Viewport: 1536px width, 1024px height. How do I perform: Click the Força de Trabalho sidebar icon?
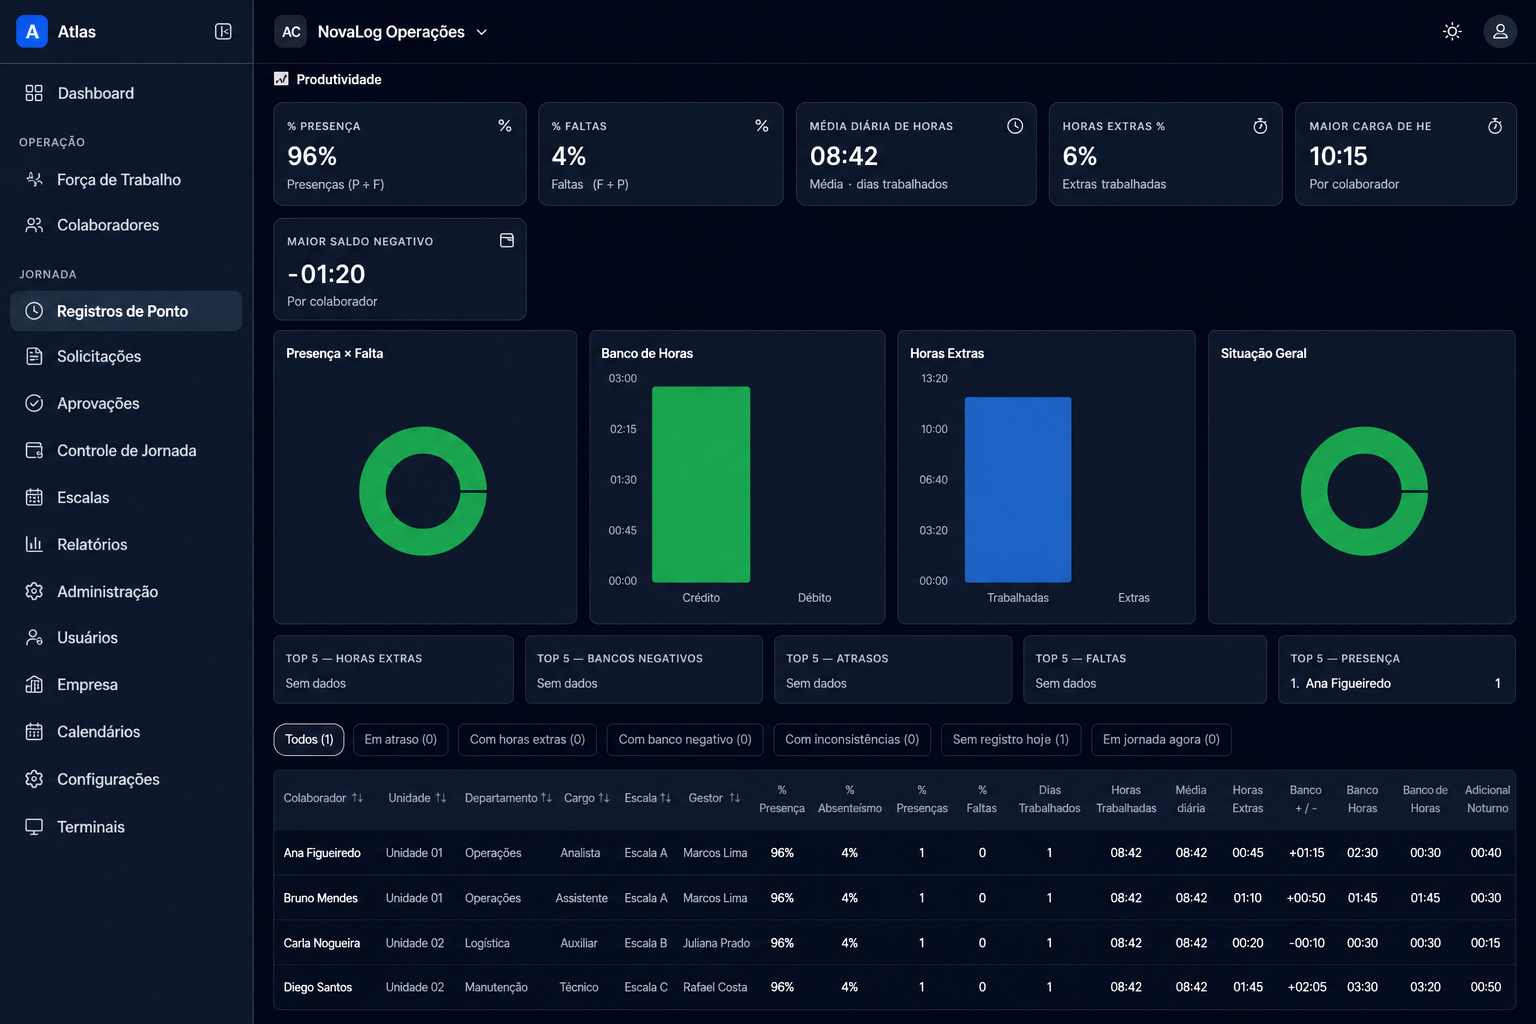[x=34, y=180]
